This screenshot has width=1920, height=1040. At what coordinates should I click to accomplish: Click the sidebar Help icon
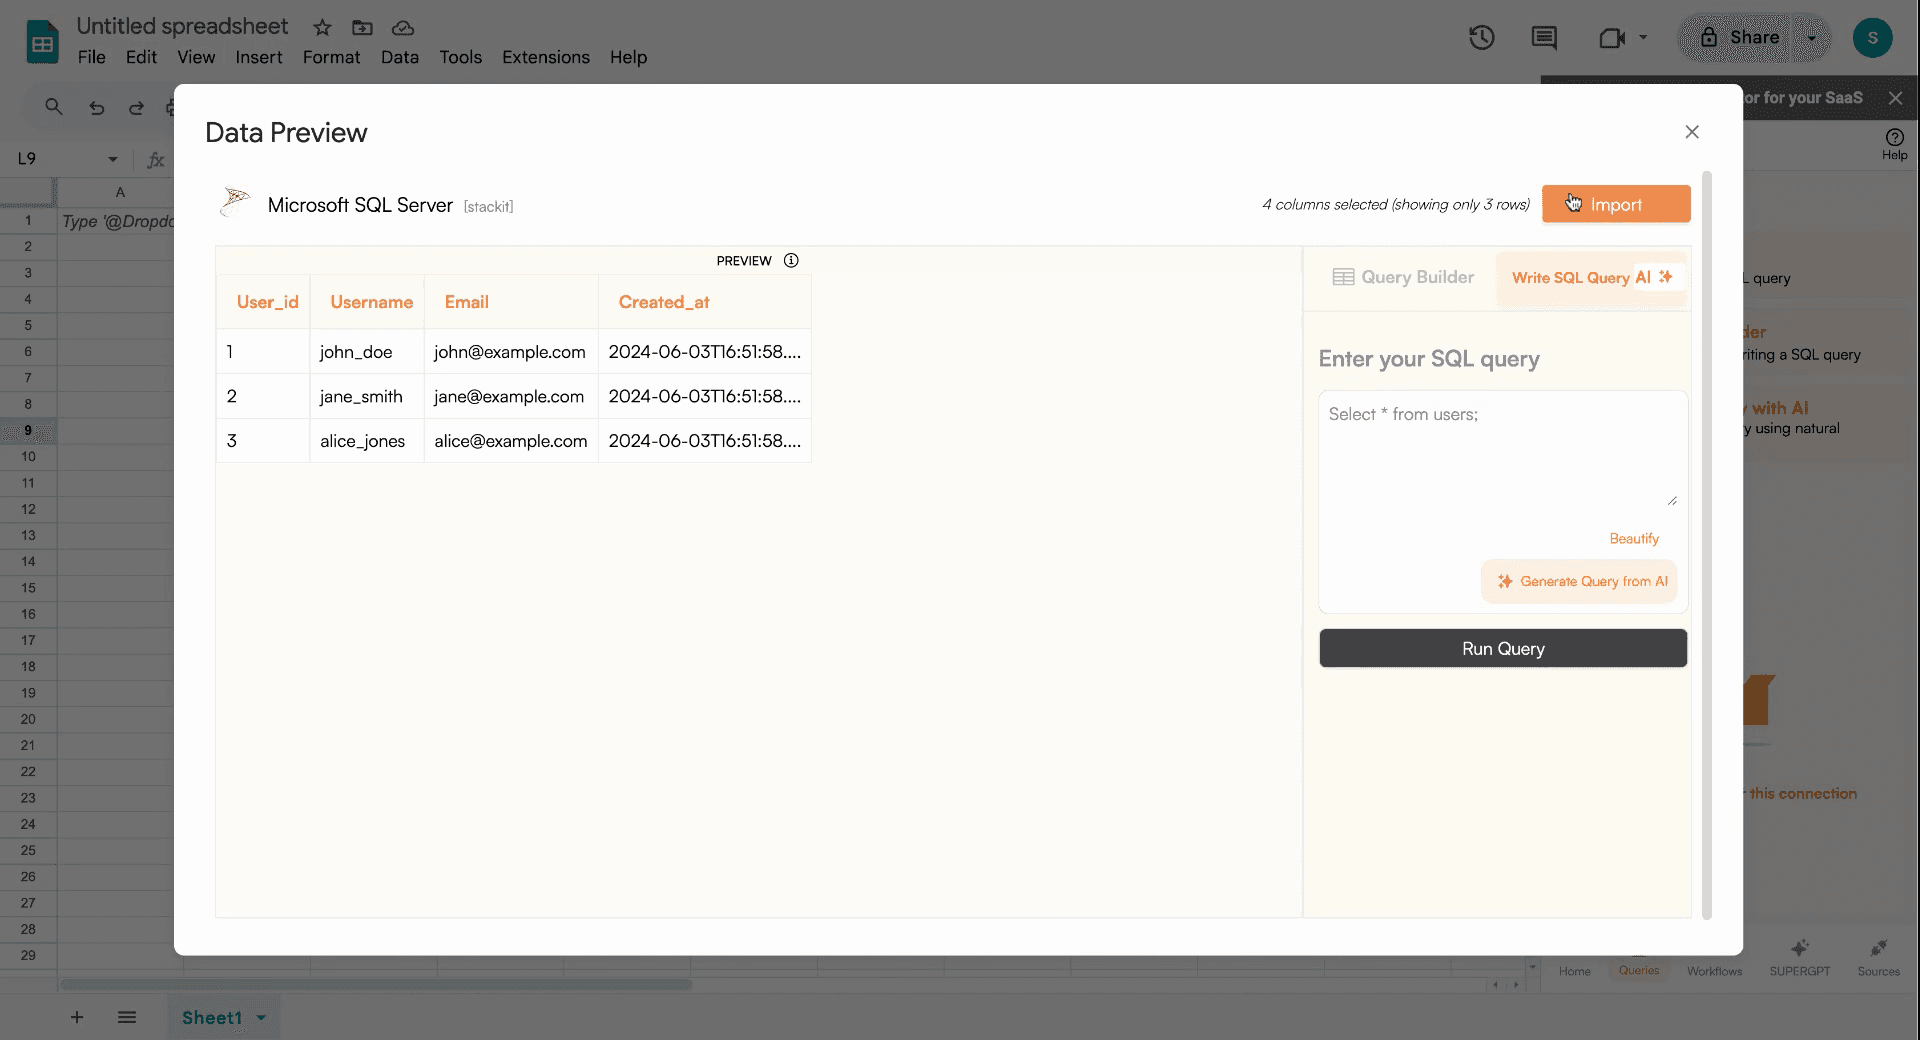pos(1894,143)
